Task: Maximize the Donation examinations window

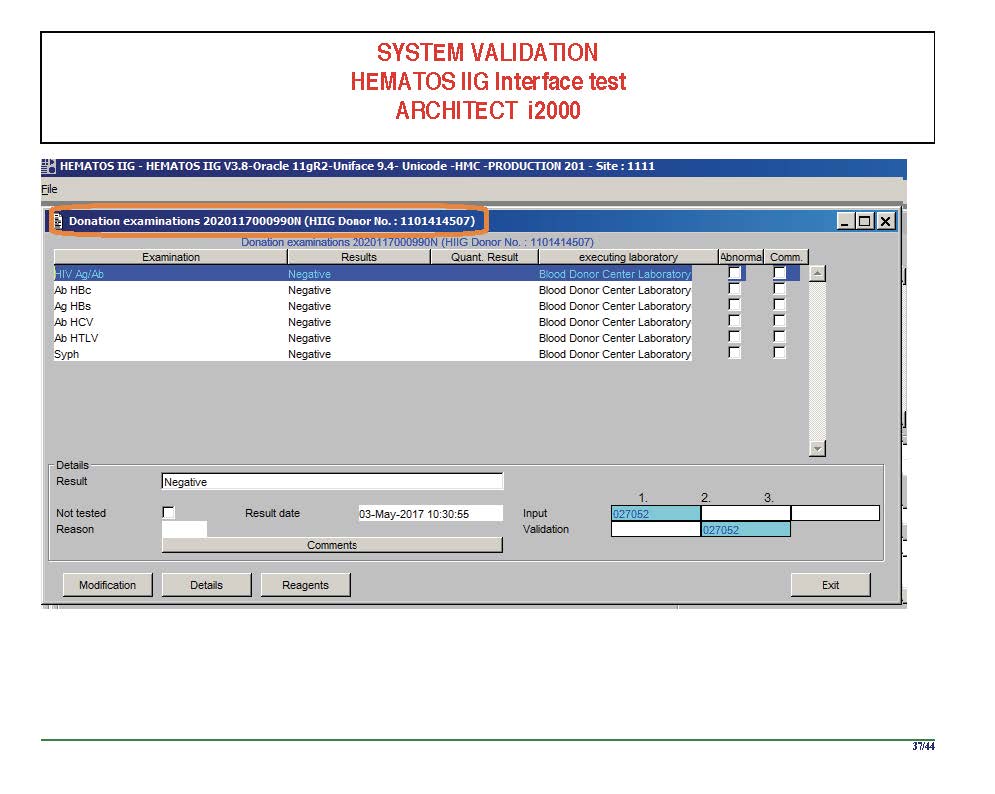Action: (865, 221)
